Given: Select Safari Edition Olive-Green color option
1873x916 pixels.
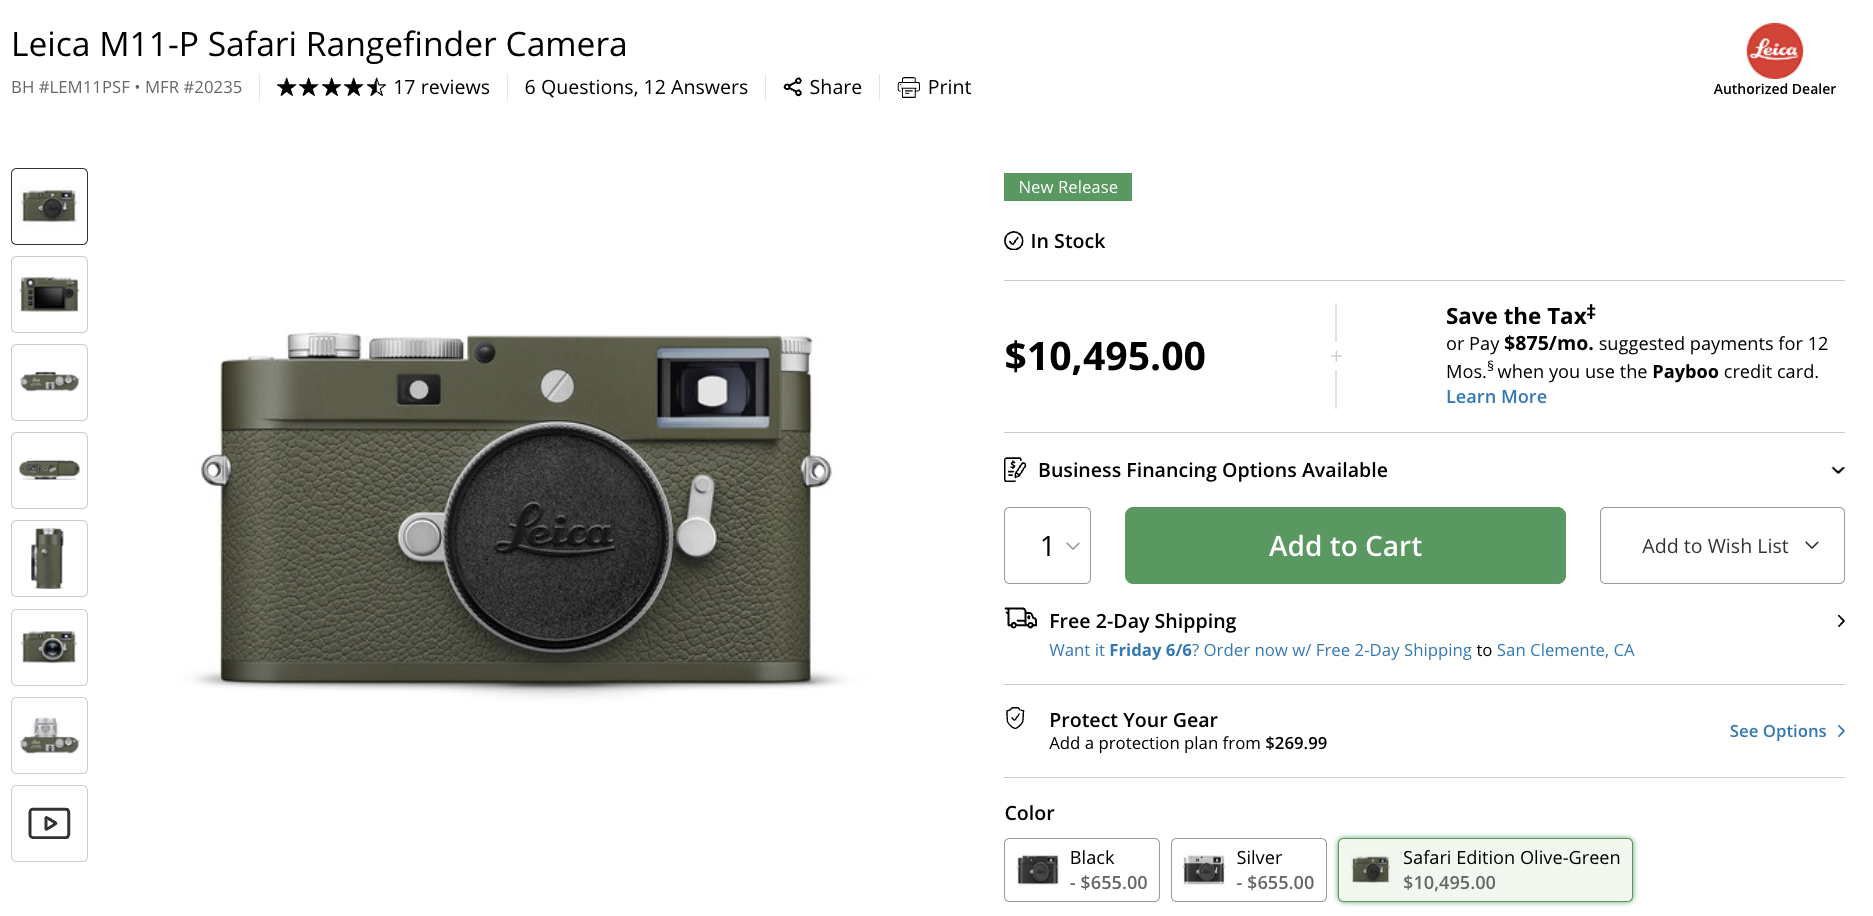Looking at the screenshot, I should (x=1485, y=870).
